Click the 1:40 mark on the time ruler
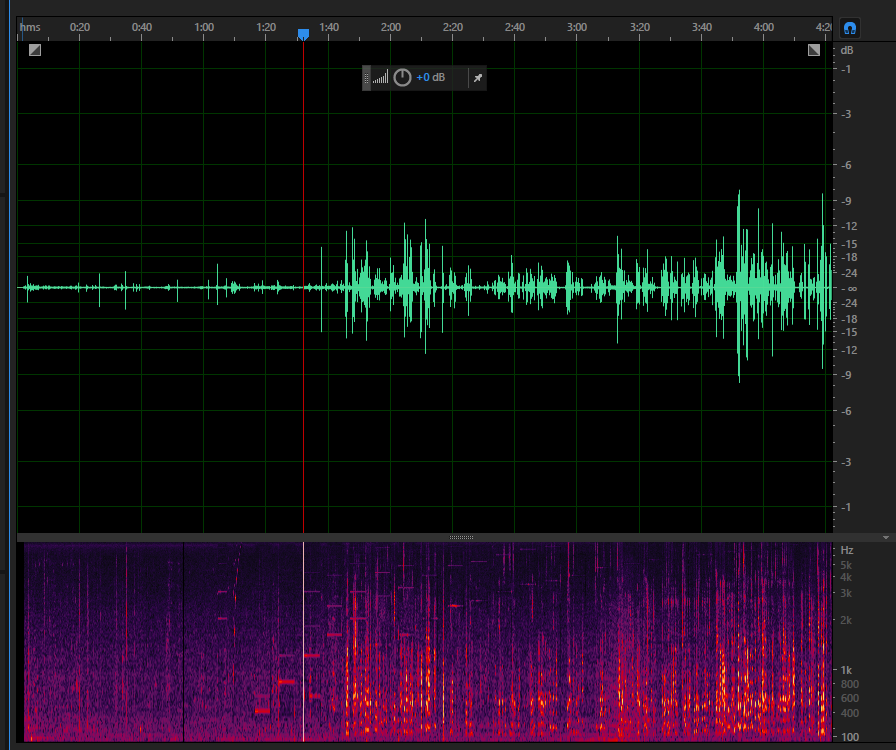The width and height of the screenshot is (896, 750). pyautogui.click(x=329, y=27)
